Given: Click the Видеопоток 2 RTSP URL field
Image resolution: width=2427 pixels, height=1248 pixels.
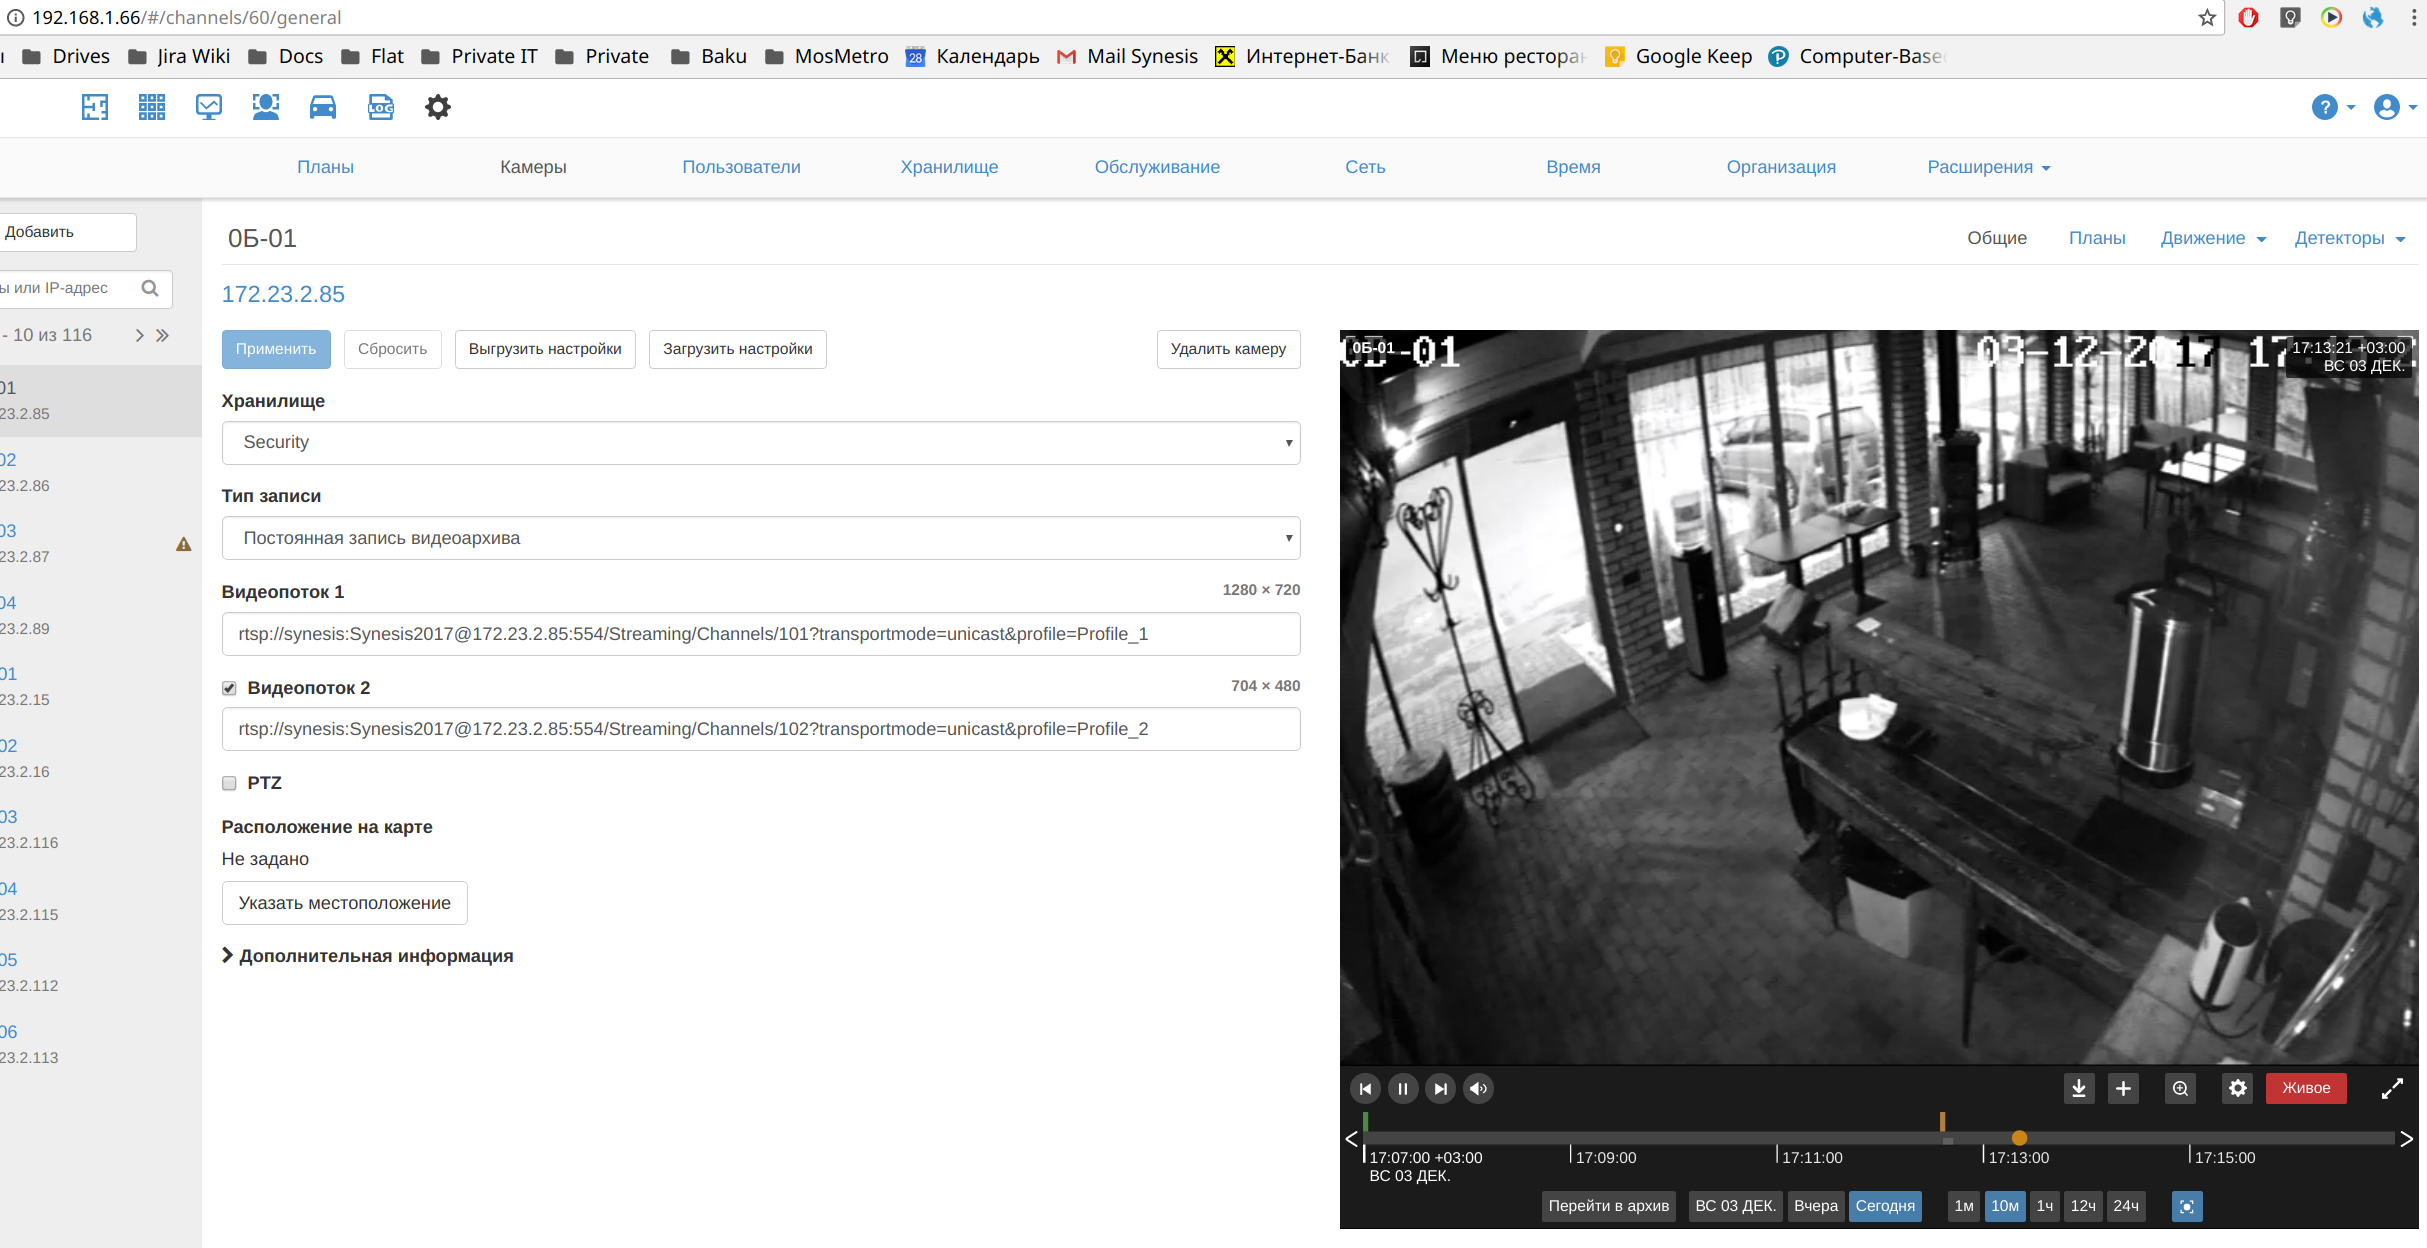Looking at the screenshot, I should coord(761,729).
